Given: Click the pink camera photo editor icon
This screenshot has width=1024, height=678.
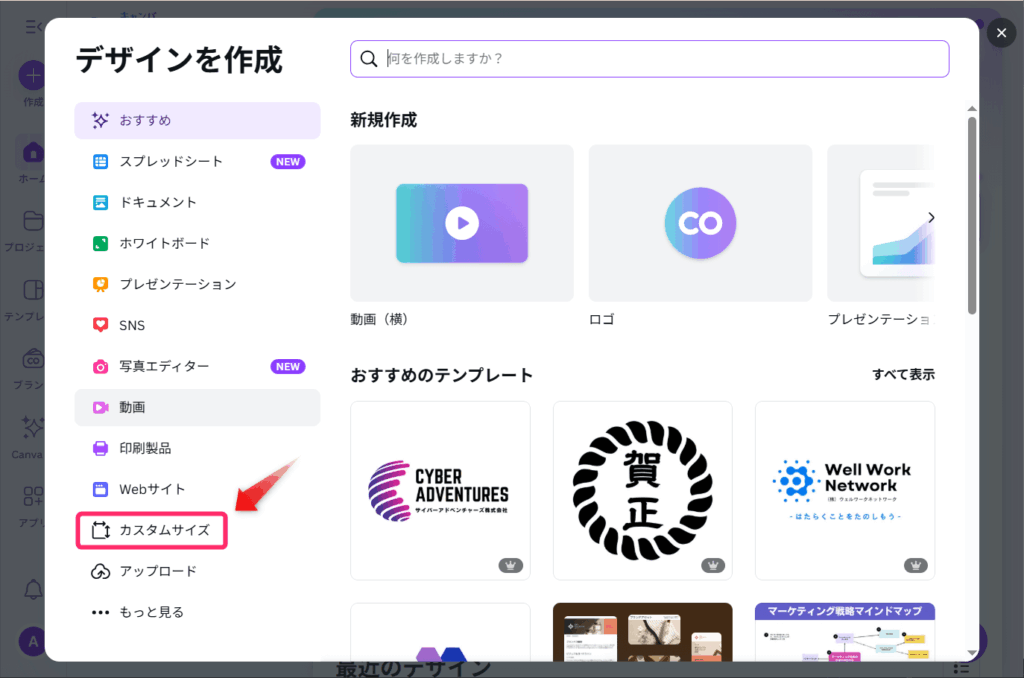Looking at the screenshot, I should point(100,367).
